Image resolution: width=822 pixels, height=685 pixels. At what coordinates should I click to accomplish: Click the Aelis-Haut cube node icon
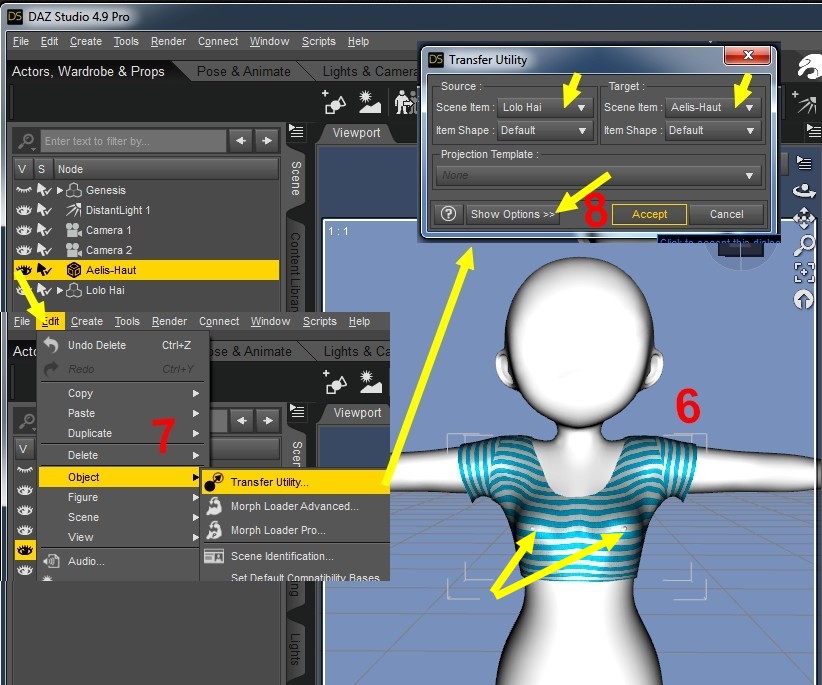(x=73, y=270)
